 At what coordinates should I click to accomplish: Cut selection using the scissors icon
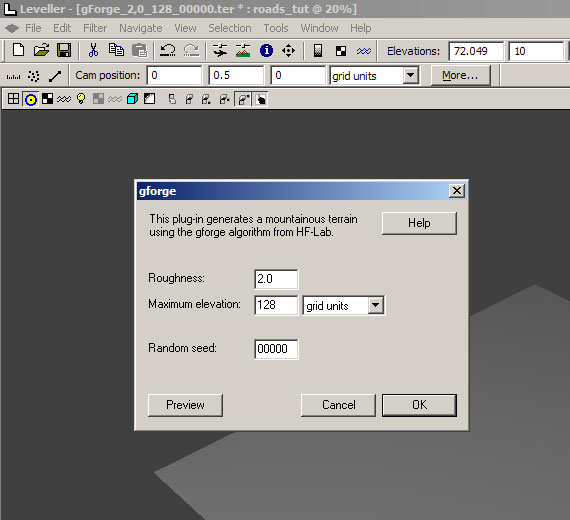[93, 50]
